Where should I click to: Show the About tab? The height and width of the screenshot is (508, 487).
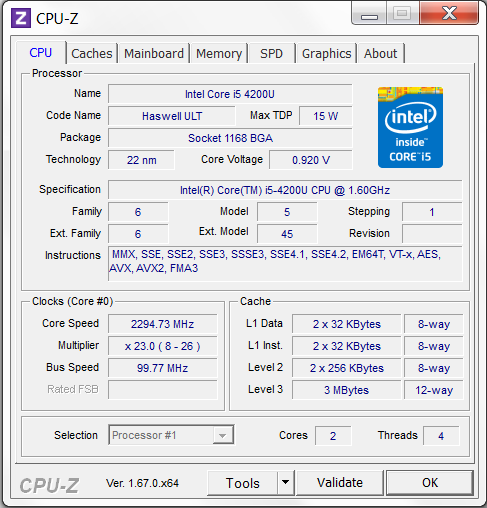[380, 53]
